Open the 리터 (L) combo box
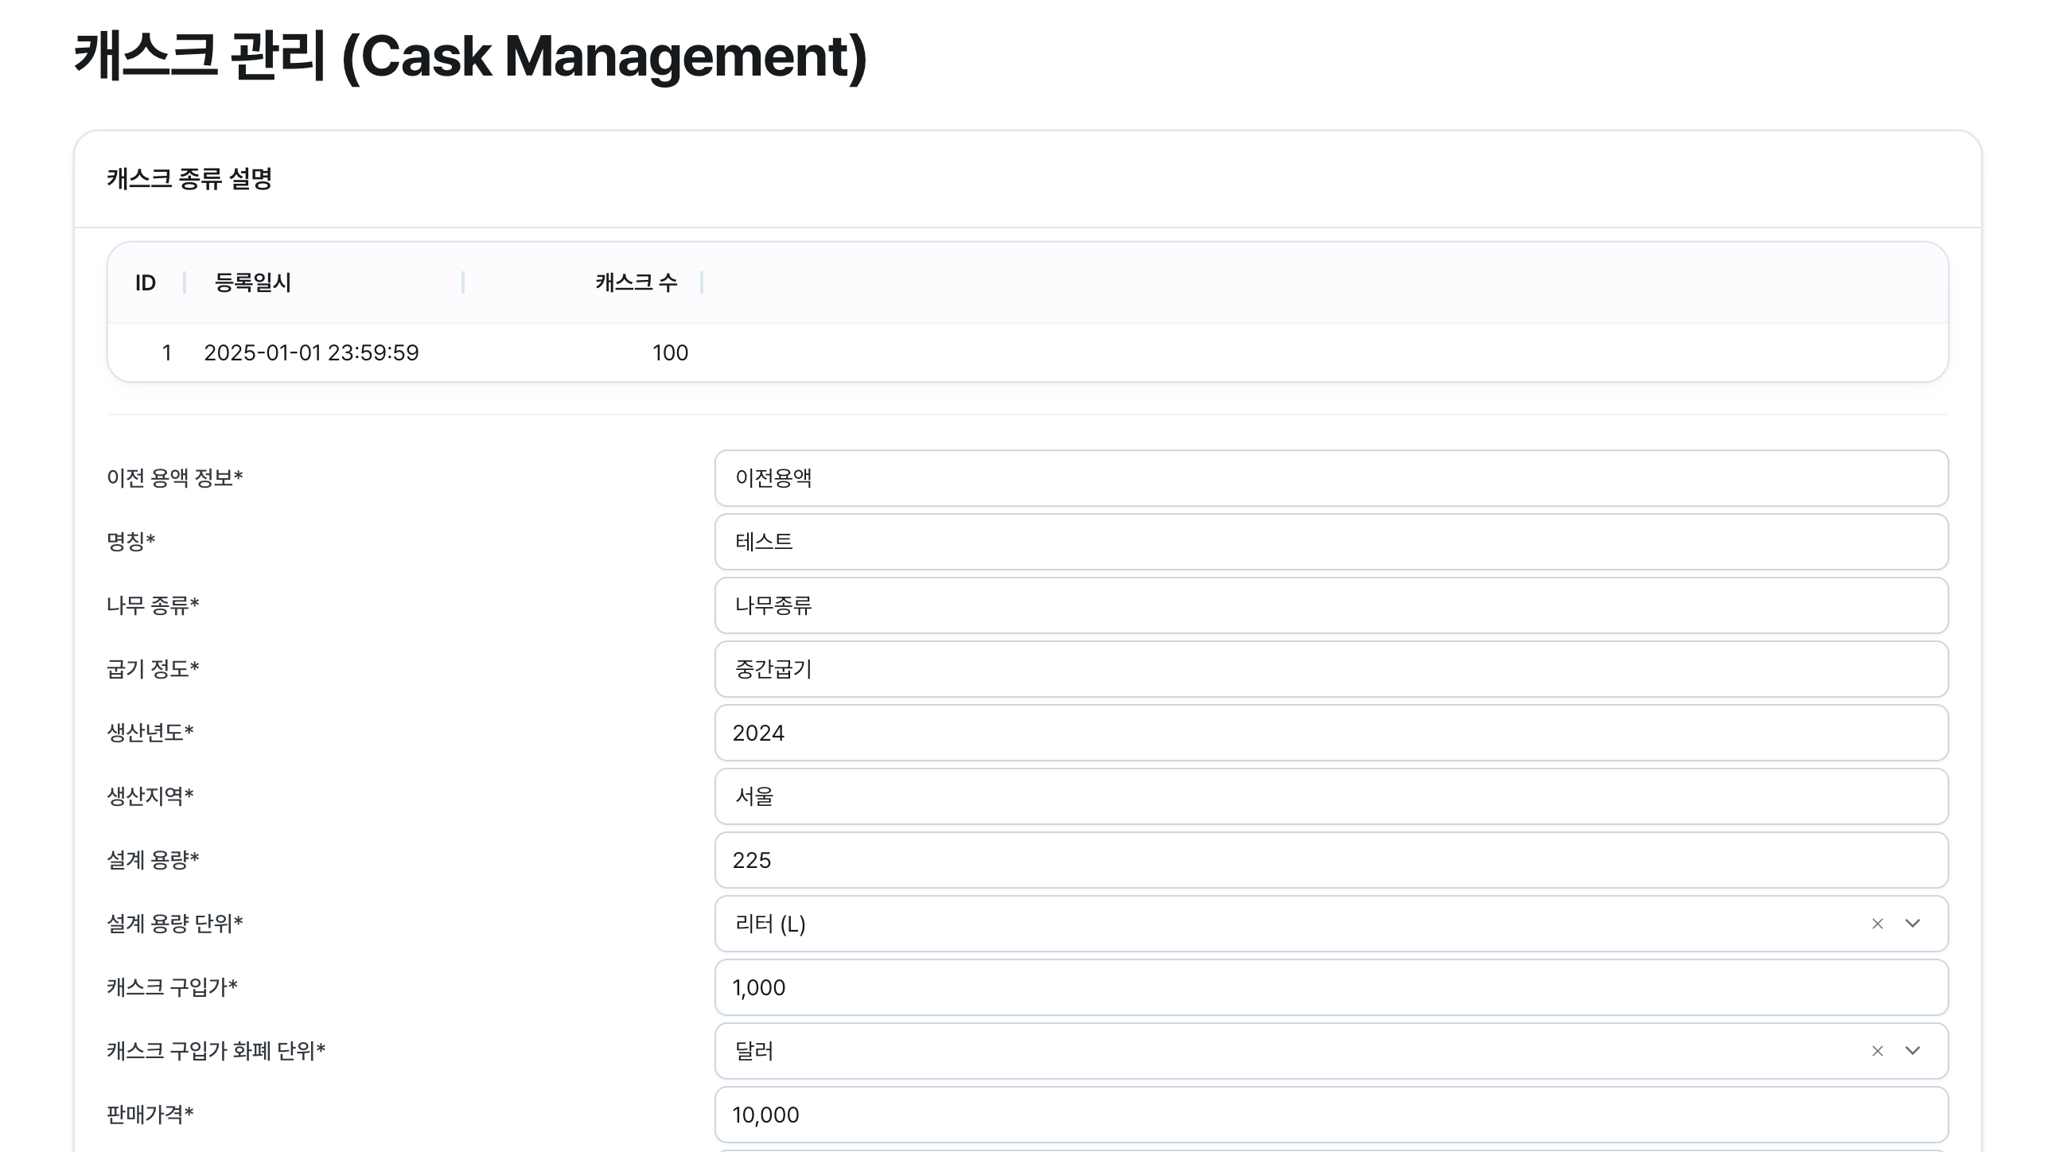Screen dimensions: 2048x1152 click(x=1331, y=924)
